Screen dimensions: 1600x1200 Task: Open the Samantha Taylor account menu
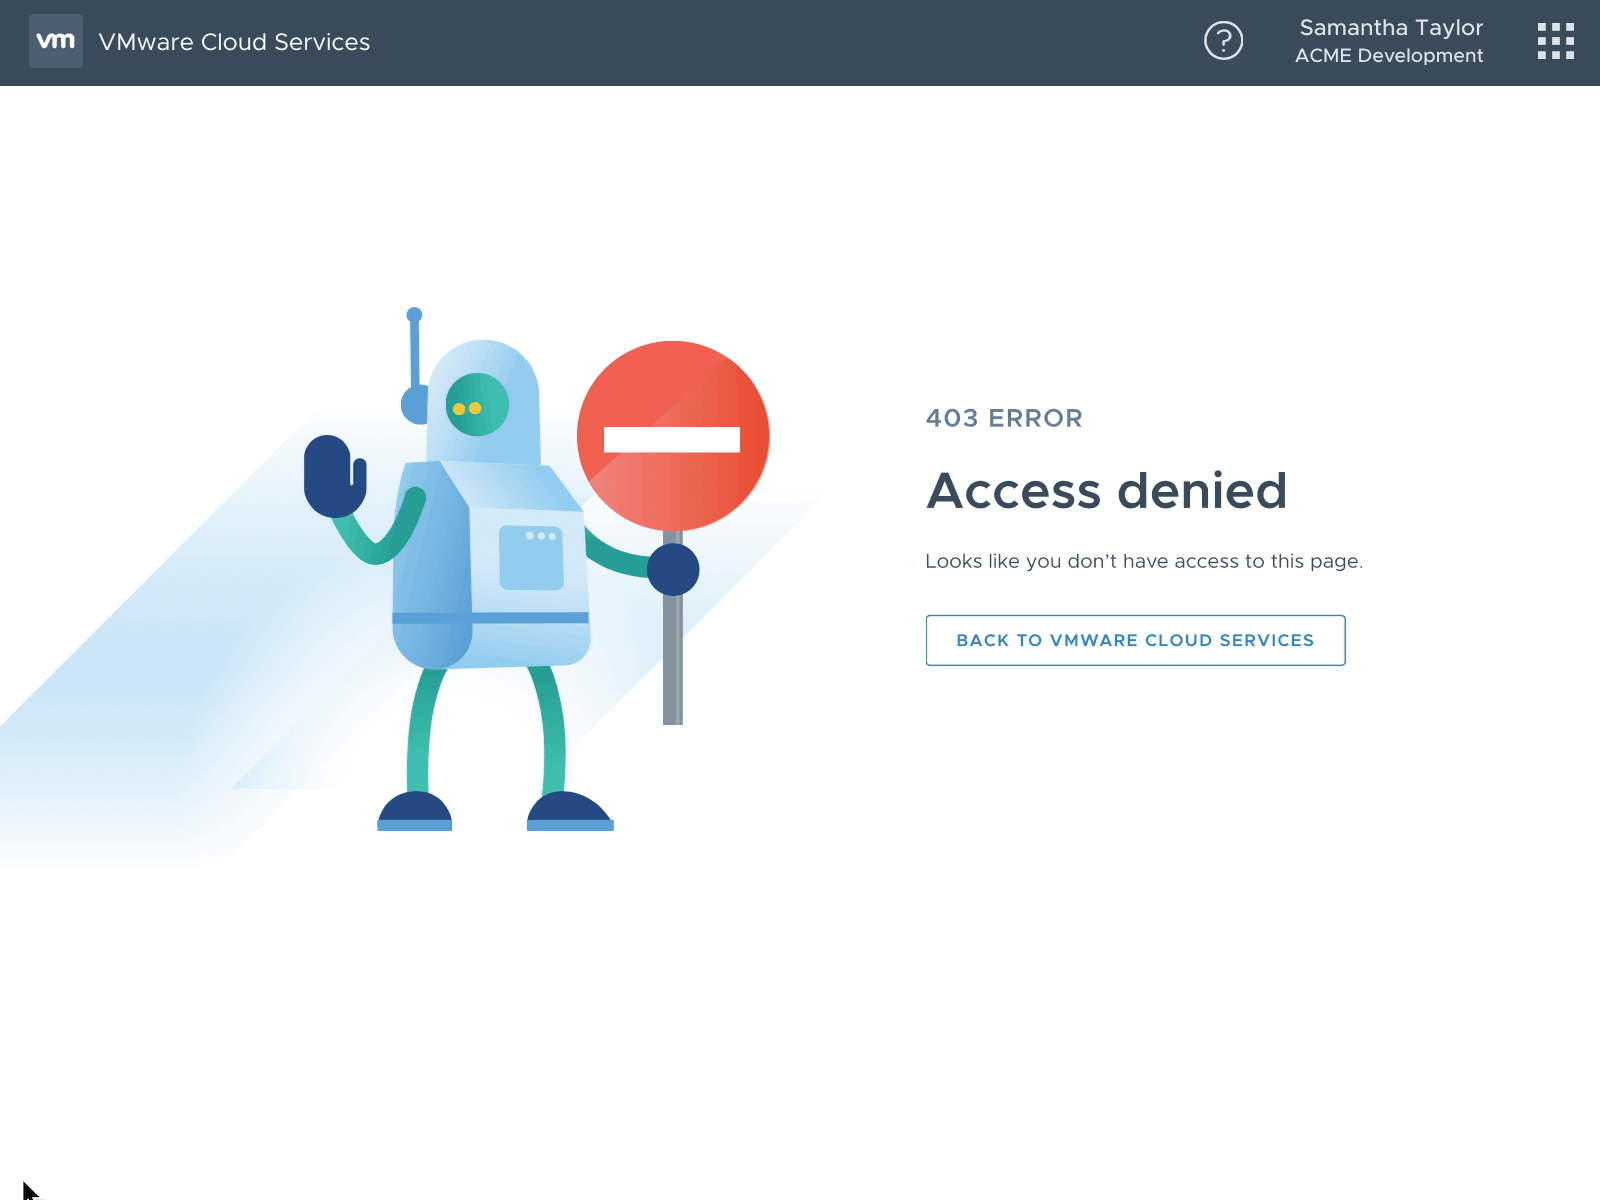coord(1390,41)
